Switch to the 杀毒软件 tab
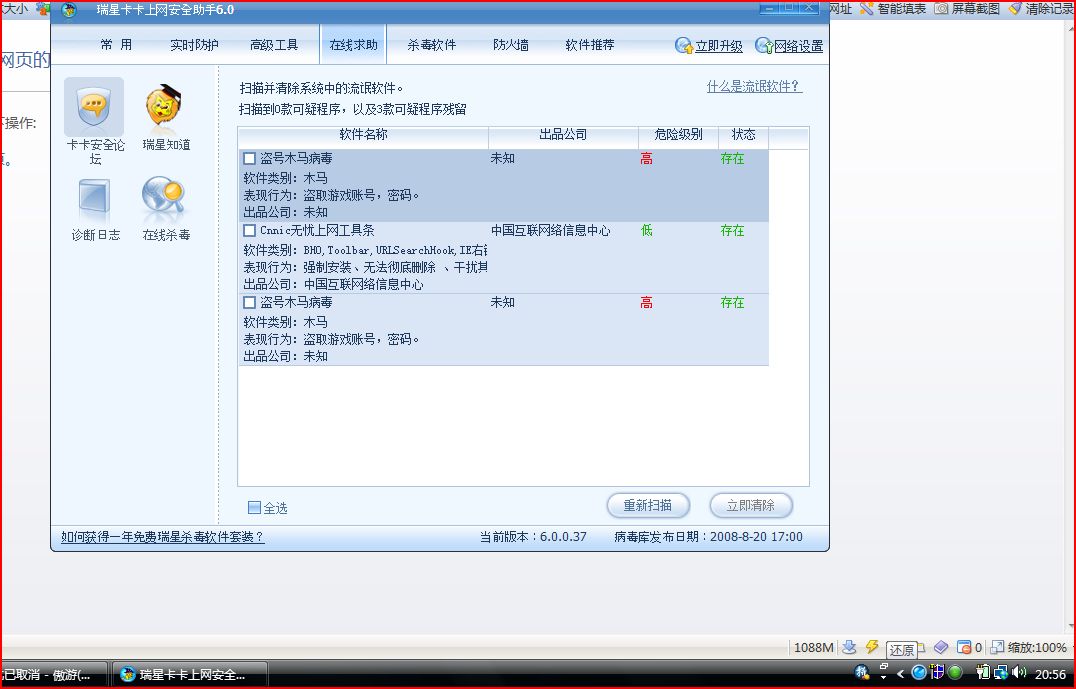The height and width of the screenshot is (689, 1076). (432, 45)
